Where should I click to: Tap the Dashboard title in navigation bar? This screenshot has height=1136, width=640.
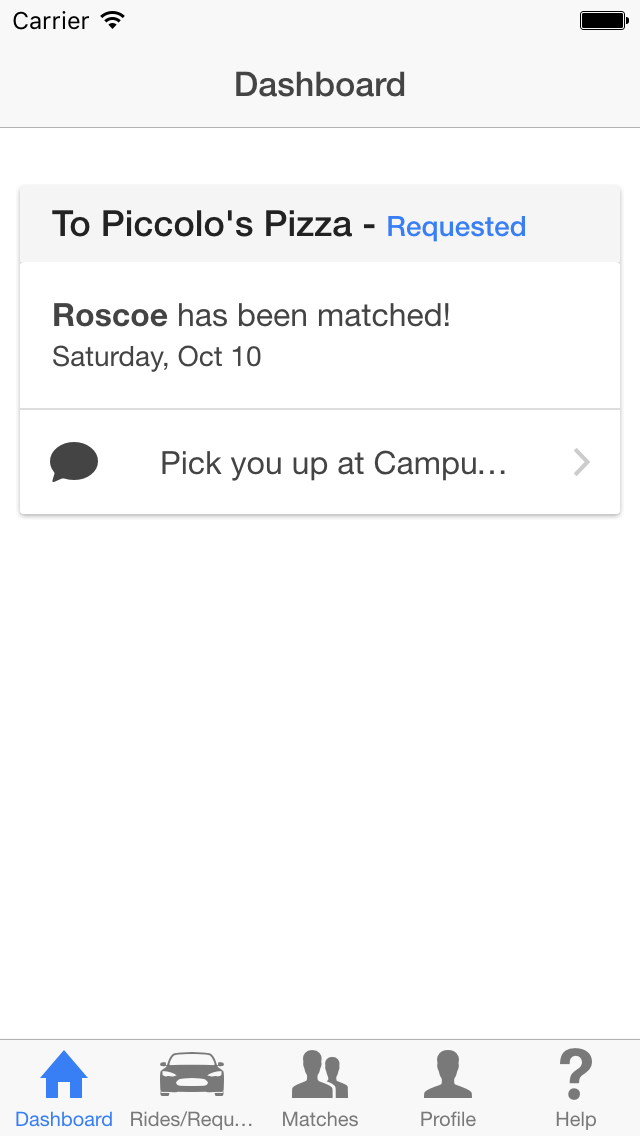coord(320,85)
